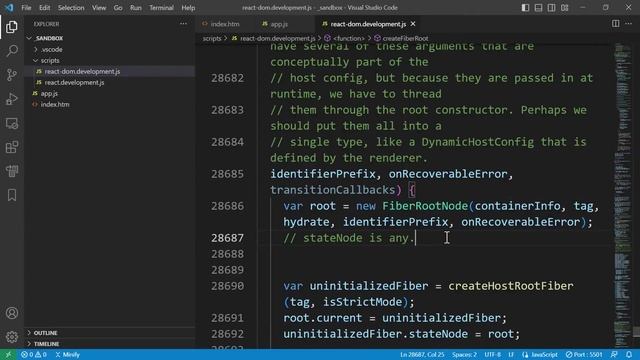This screenshot has width=640, height=360.
Task: Open the Selection menu
Action: pos(71,7)
